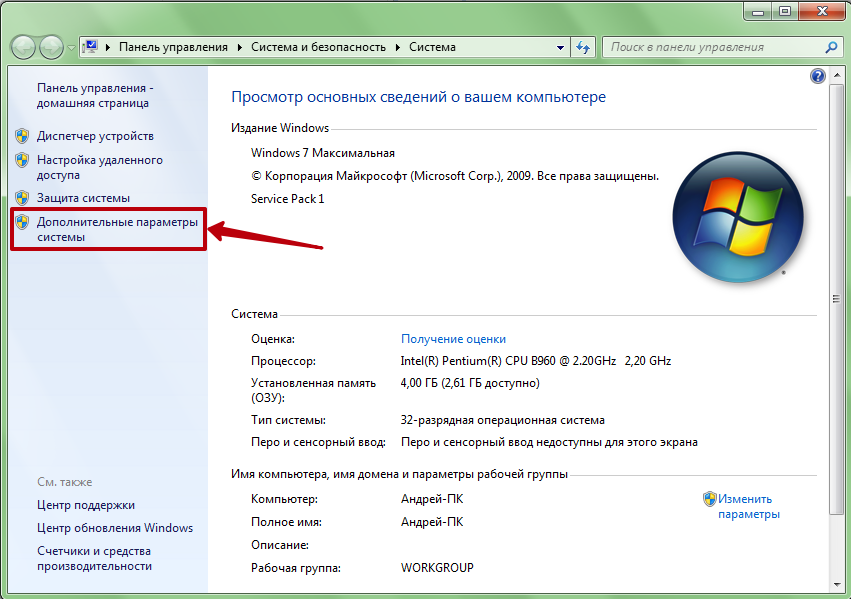Click the shield icon beside Защита системы
The width and height of the screenshot is (851, 599).
[22, 197]
